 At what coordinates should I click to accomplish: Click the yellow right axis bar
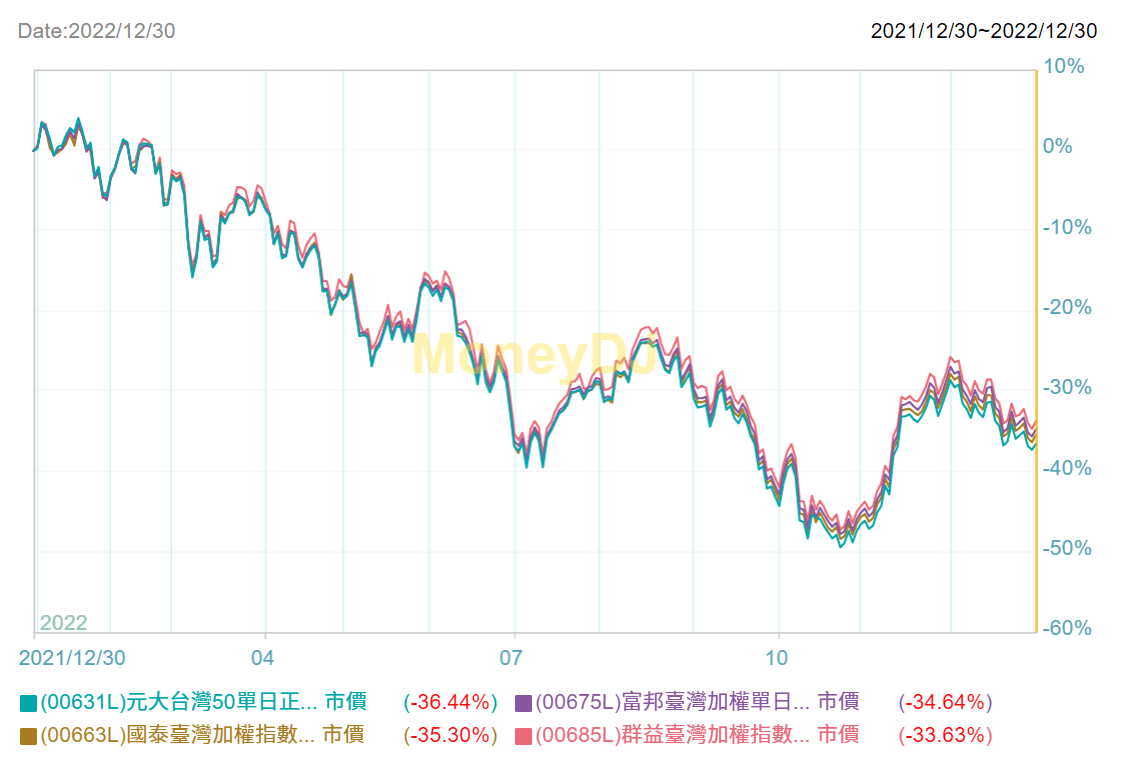(1035, 348)
